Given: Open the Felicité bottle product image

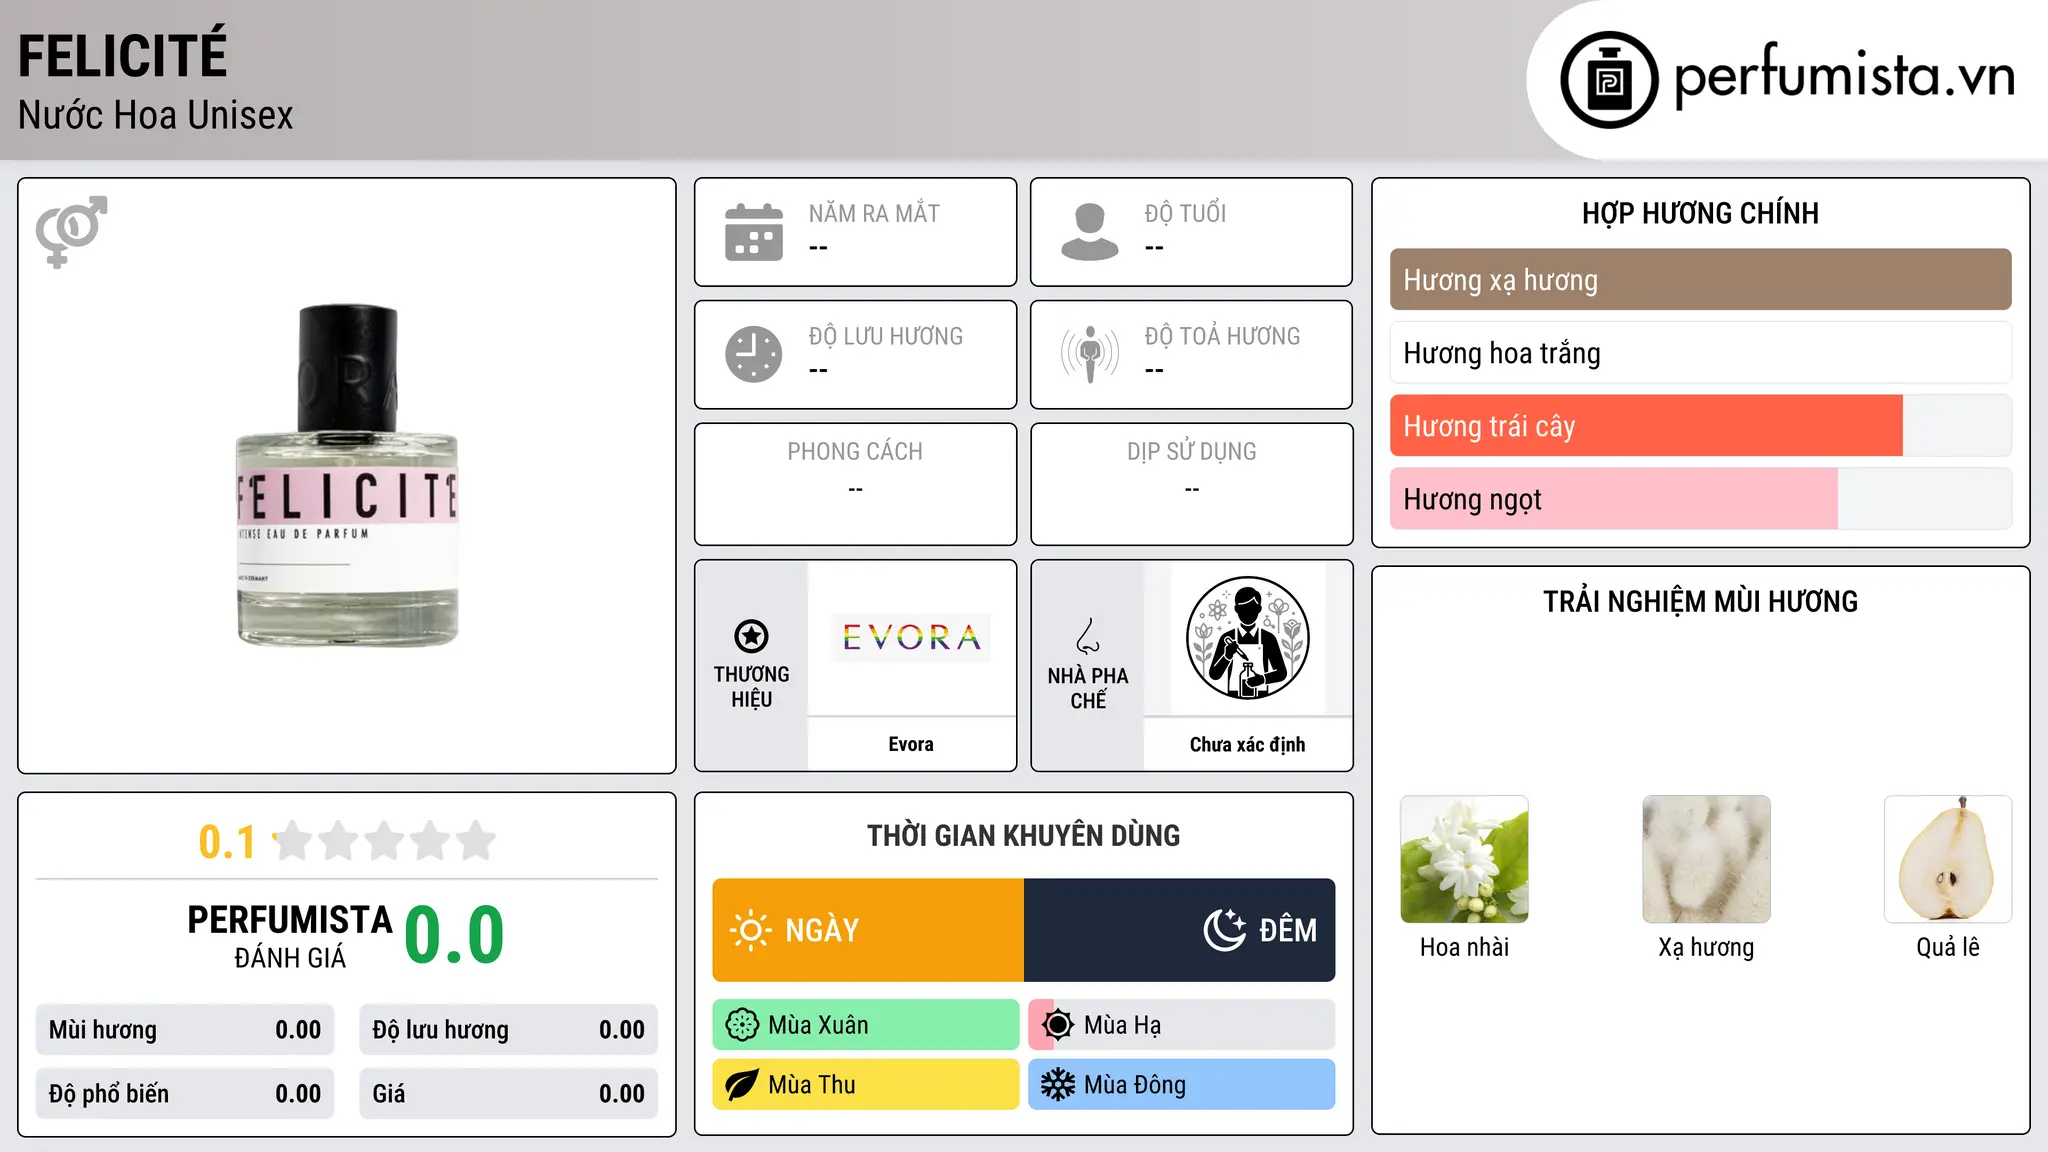Looking at the screenshot, I should 347,476.
